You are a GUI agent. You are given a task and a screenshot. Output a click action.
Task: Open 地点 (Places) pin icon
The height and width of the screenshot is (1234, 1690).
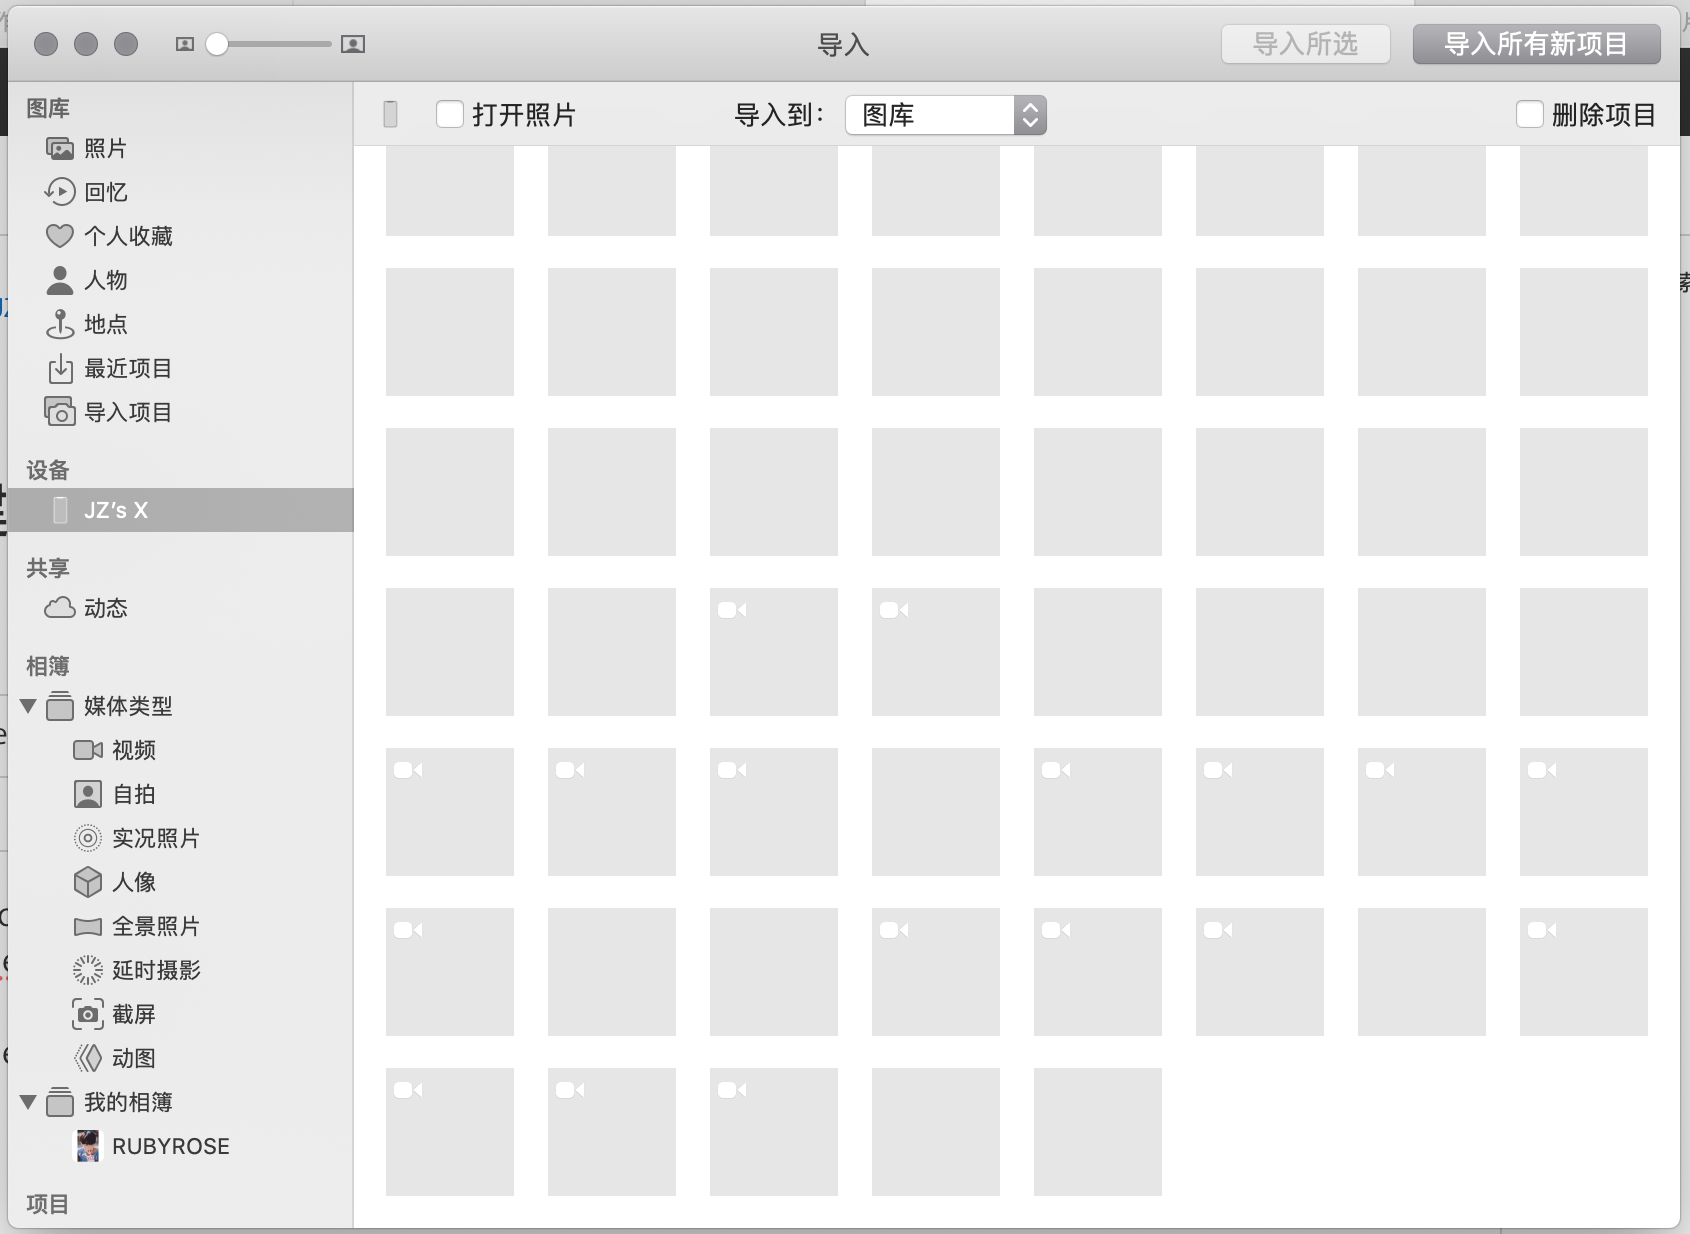60,324
